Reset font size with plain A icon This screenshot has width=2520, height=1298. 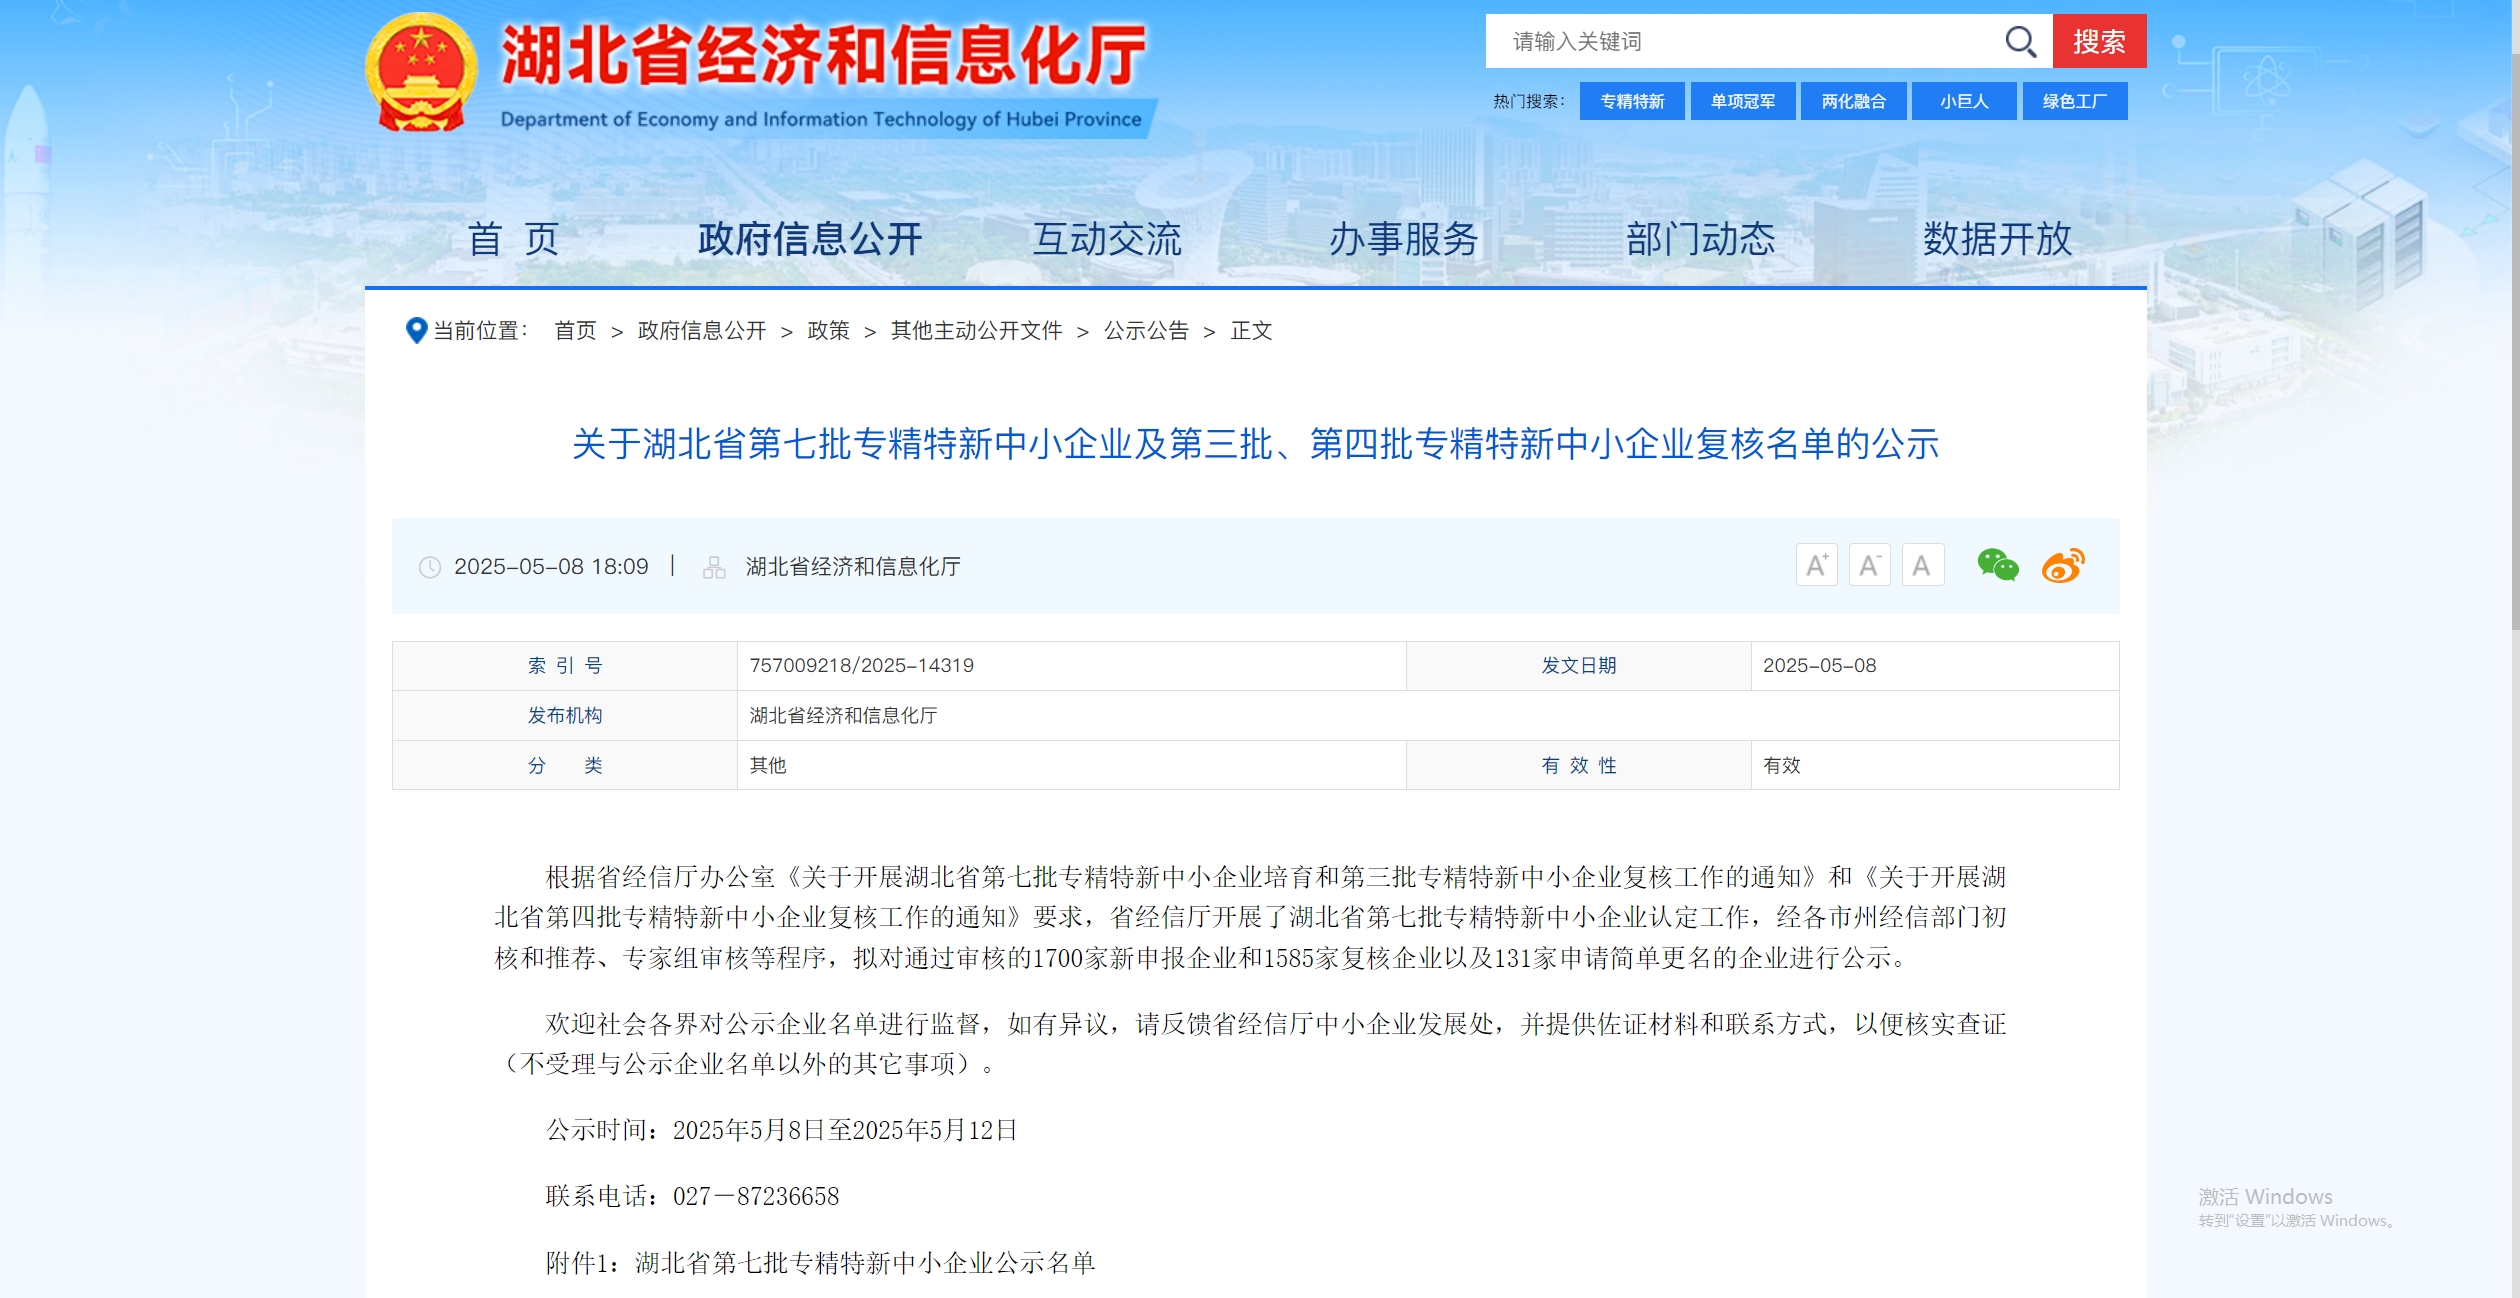[x=1921, y=566]
